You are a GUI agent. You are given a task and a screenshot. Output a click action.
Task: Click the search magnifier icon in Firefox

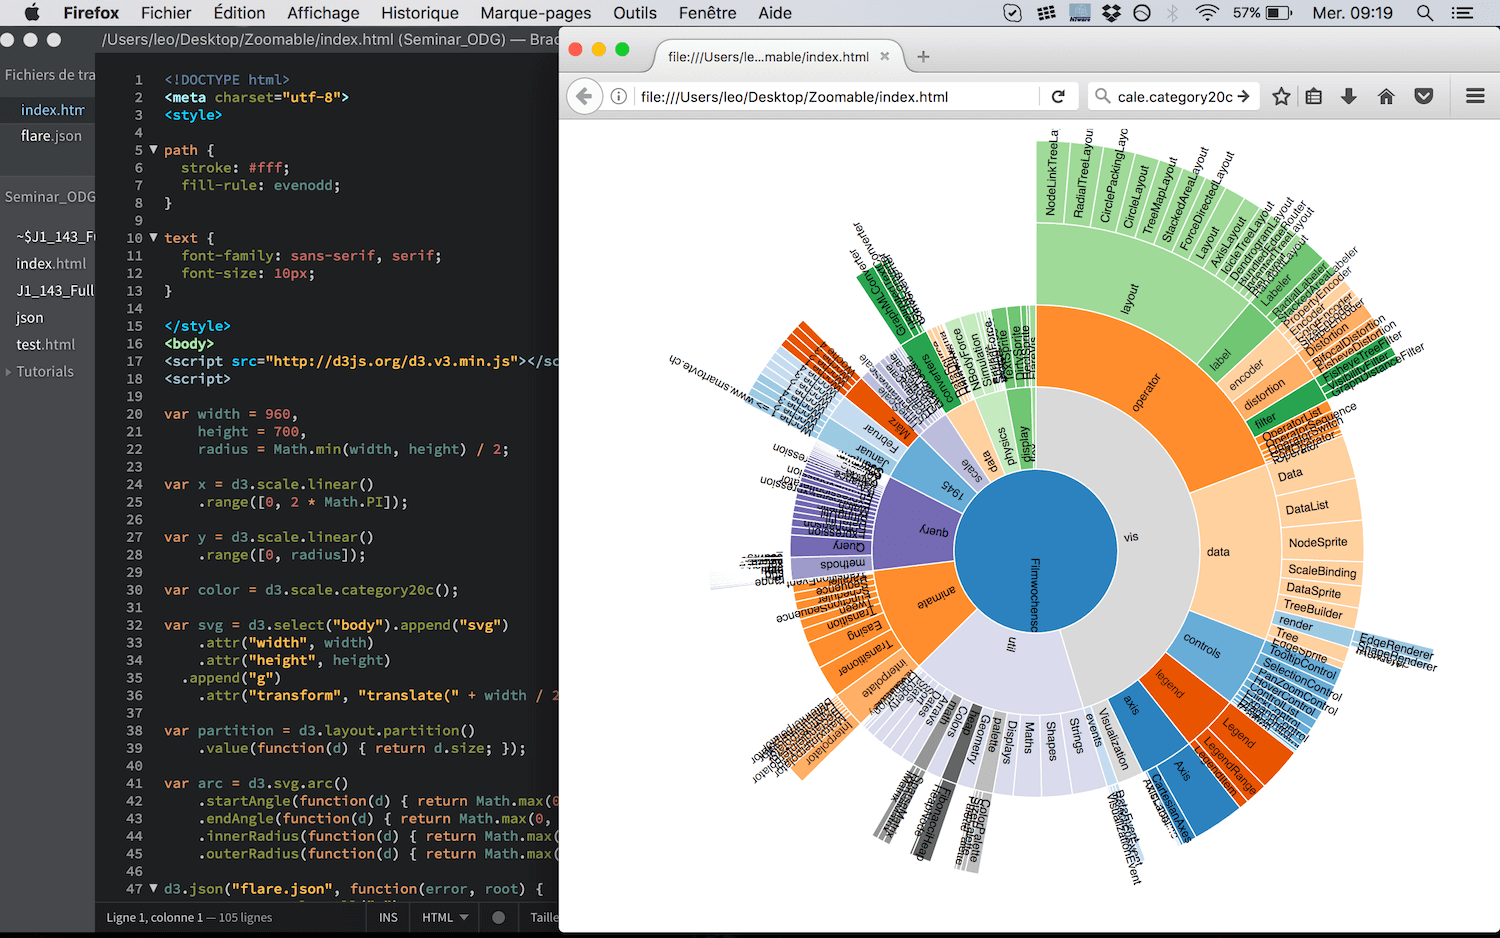pyautogui.click(x=1102, y=96)
